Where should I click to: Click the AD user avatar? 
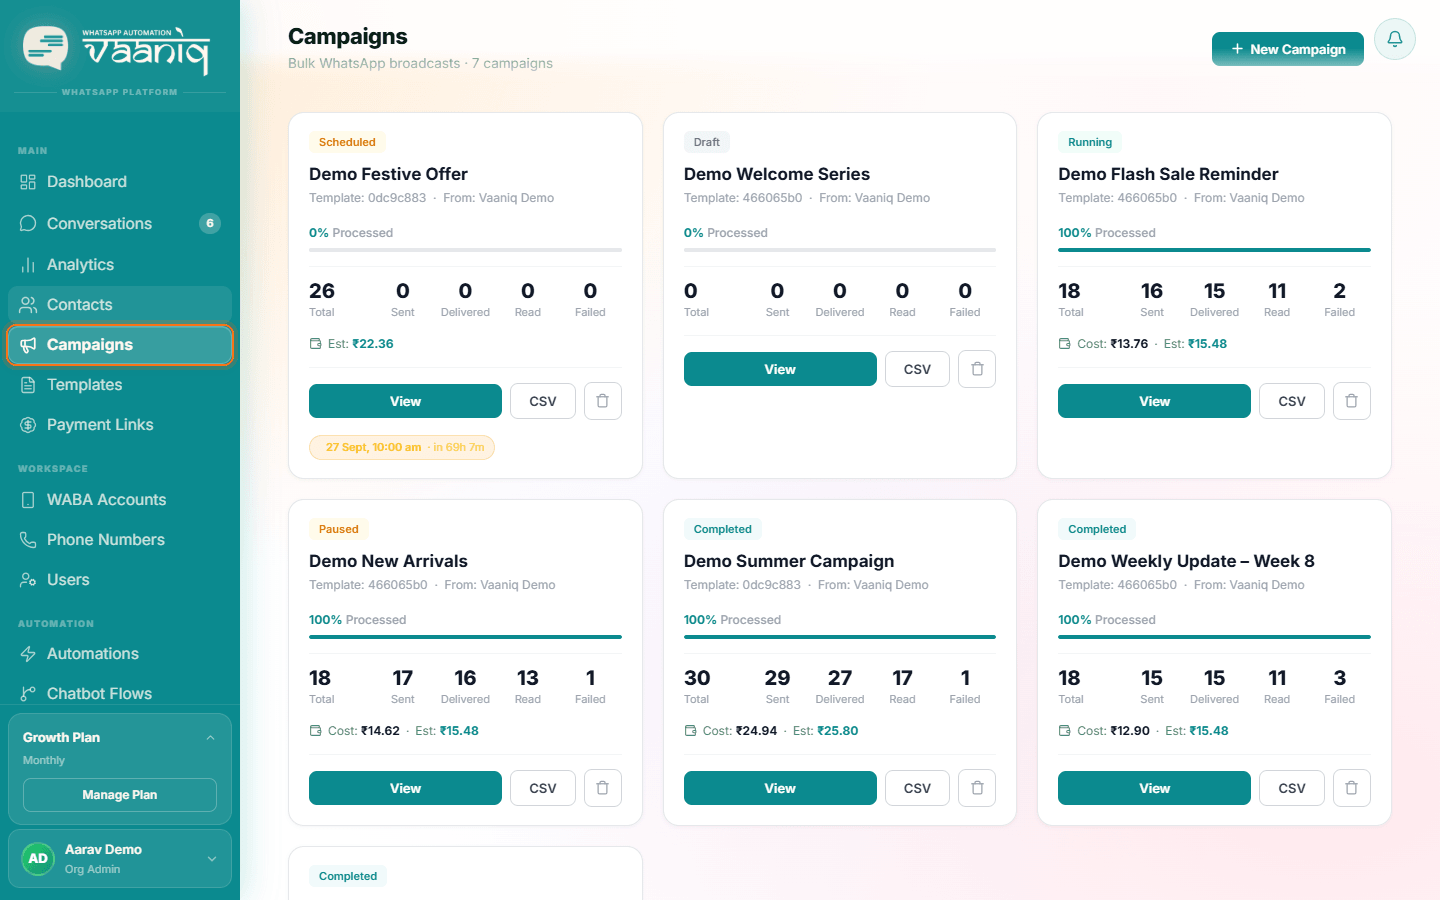pos(38,858)
